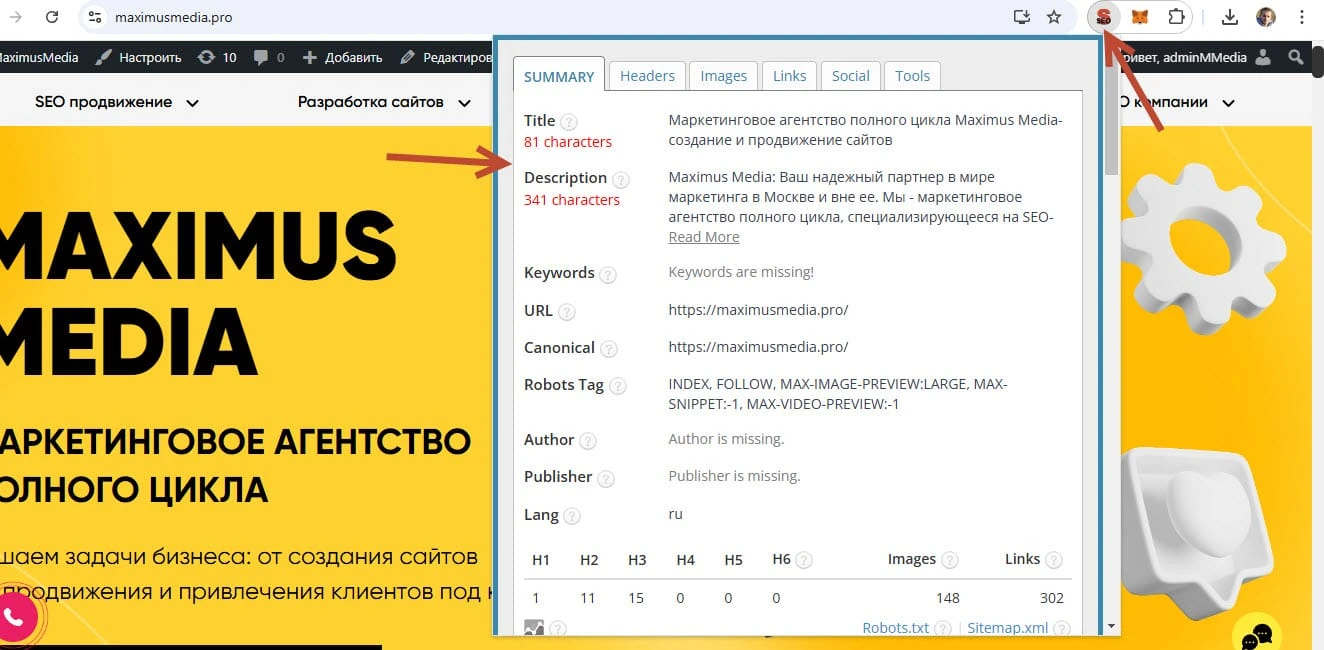1324x650 pixels.
Task: Click the help icon next to Robots Tag
Action: (618, 386)
